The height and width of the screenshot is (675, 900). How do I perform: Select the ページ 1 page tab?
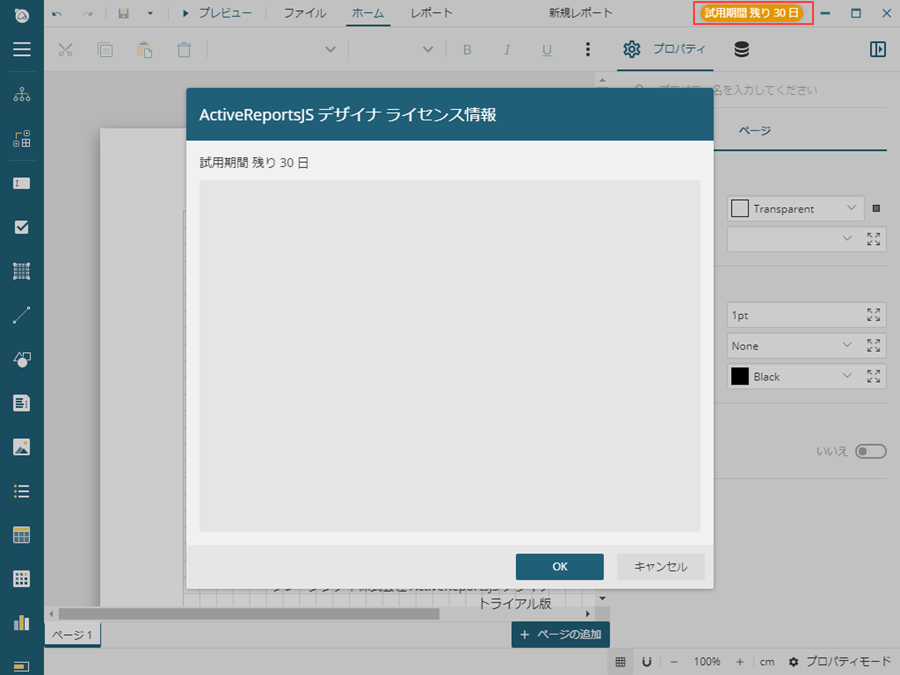pyautogui.click(x=72, y=635)
